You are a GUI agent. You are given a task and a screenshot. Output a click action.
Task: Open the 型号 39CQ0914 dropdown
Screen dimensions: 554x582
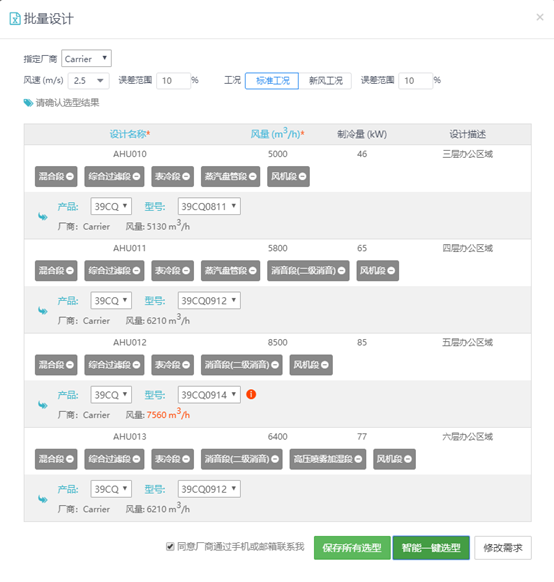click(209, 395)
